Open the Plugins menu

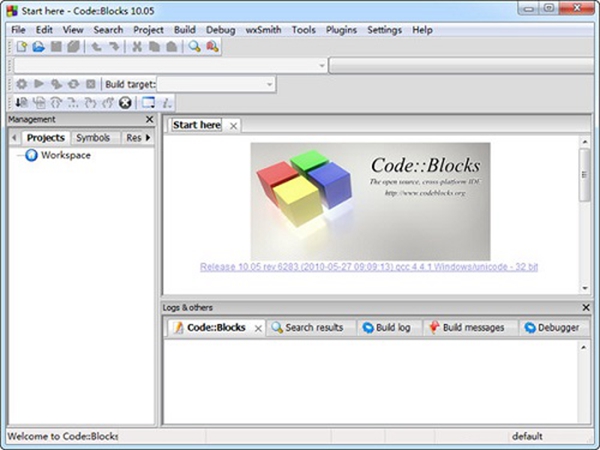click(x=341, y=30)
